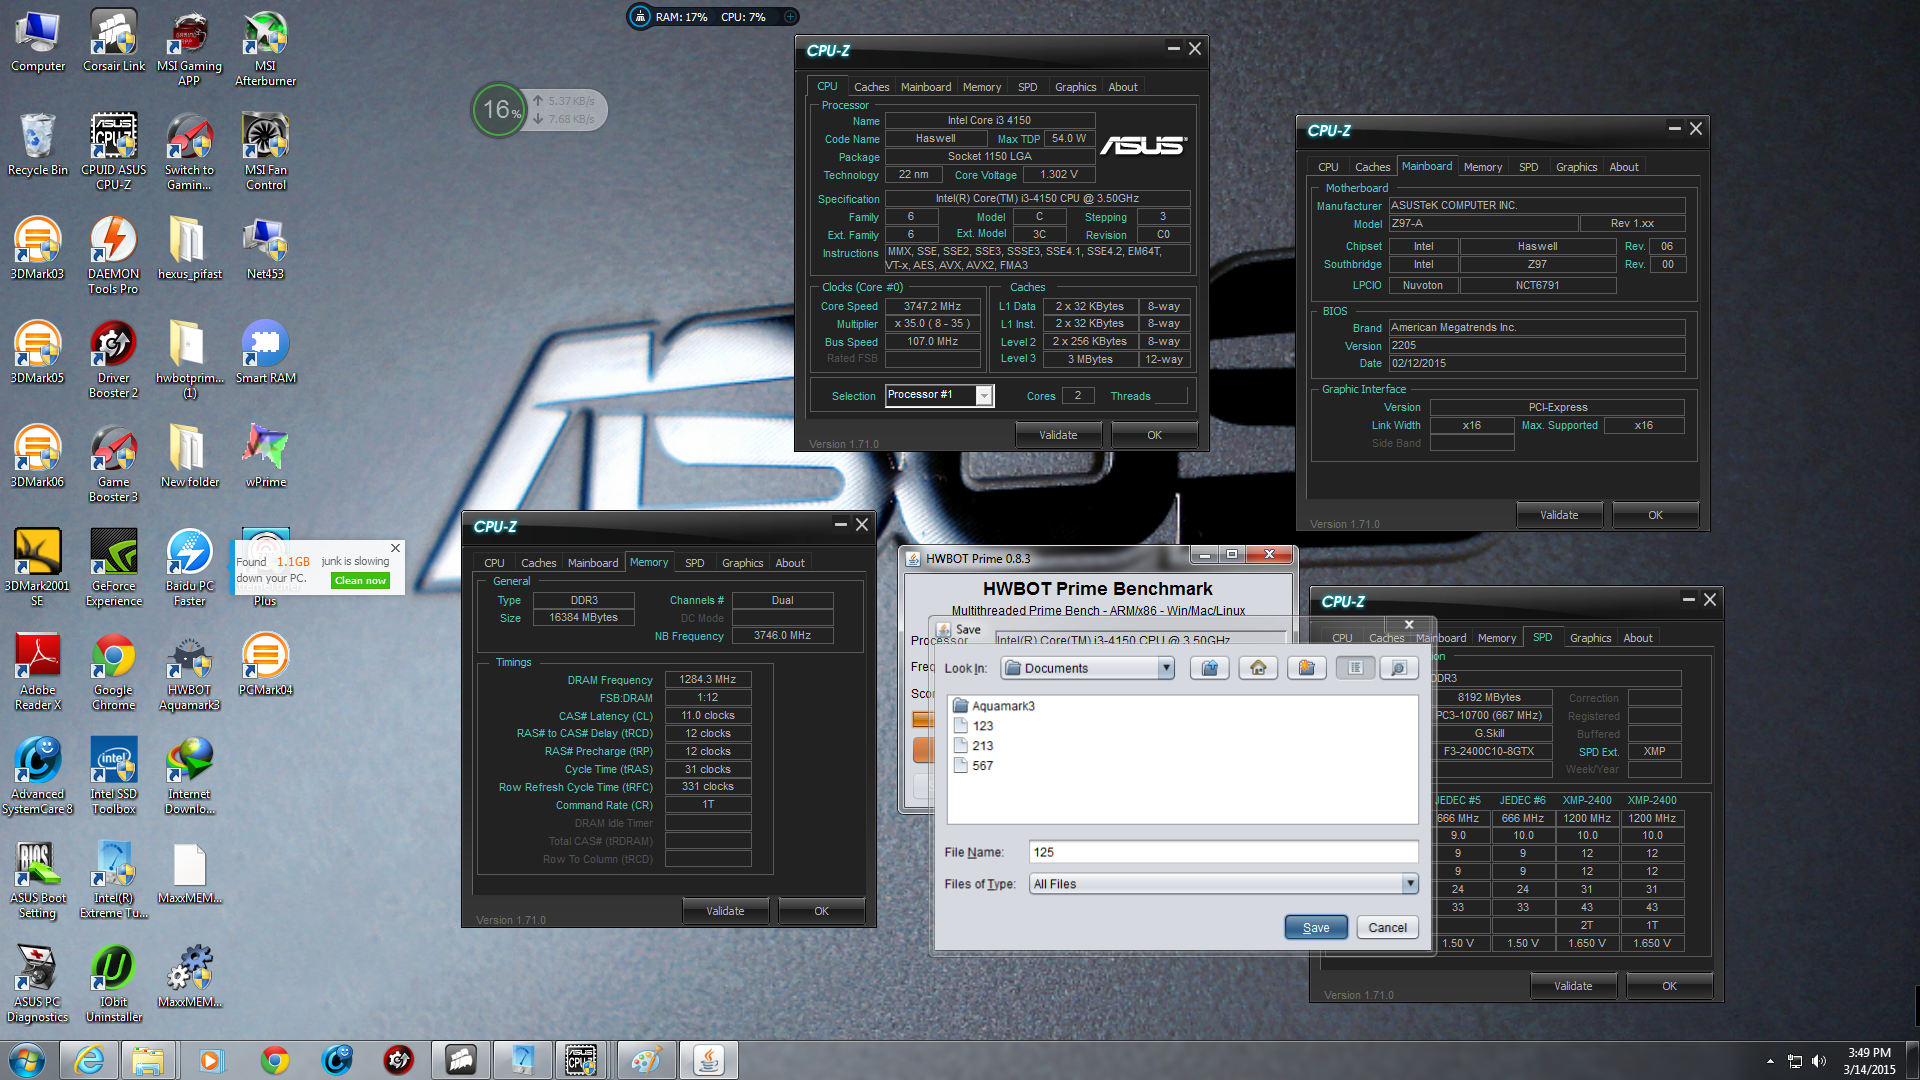
Task: Open Internet Explorer from taskbar
Action: (x=89, y=1060)
